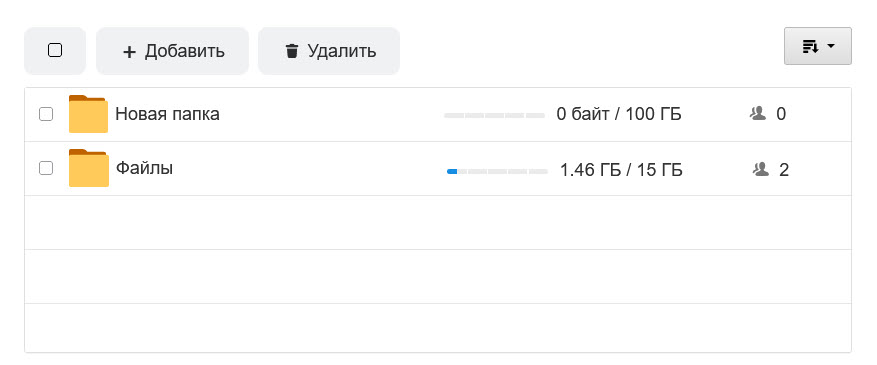This screenshot has height=365, width=877.
Task: Click the Файлы folder icon
Action: 88,168
